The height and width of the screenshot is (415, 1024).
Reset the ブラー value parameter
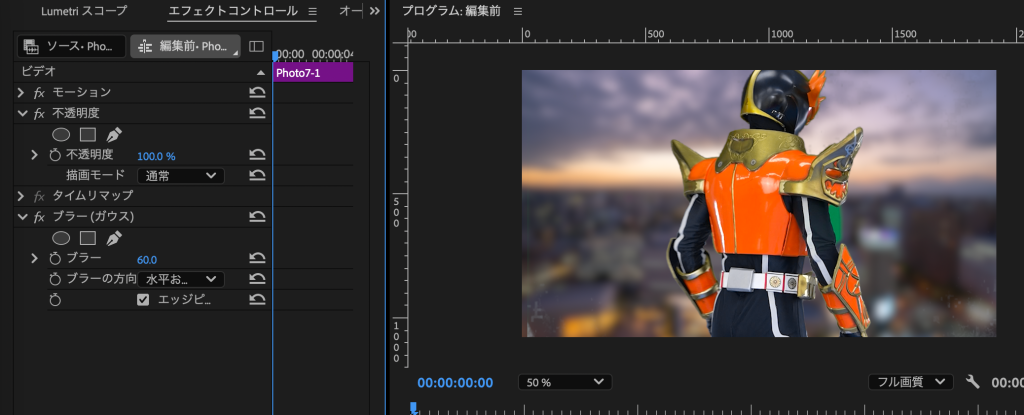(257, 259)
